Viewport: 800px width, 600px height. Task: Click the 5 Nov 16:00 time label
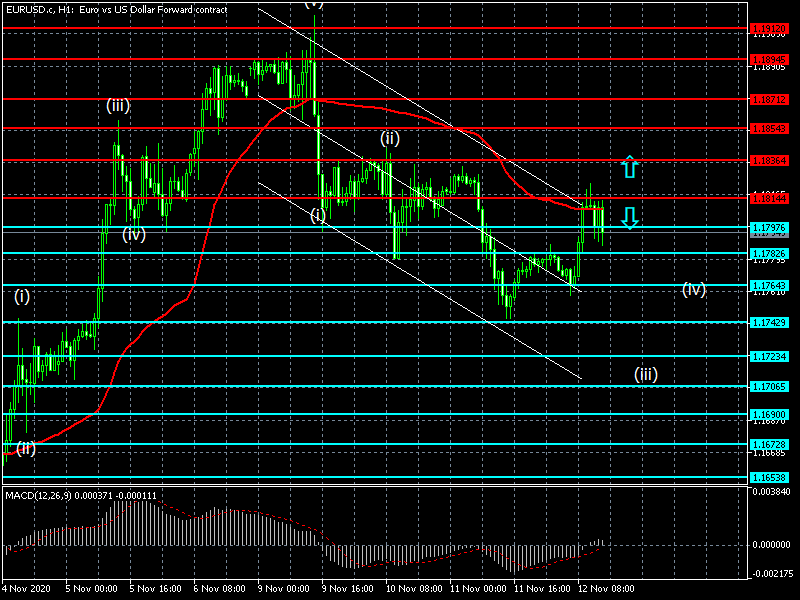pos(156,589)
